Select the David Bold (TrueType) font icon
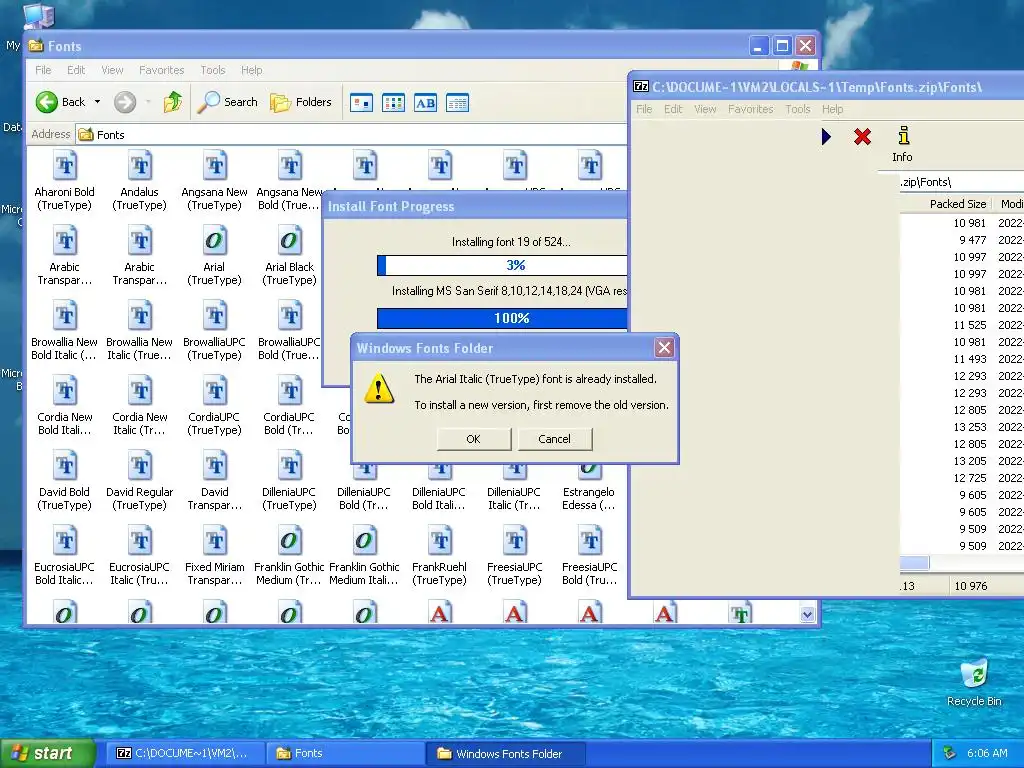This screenshot has height=768, width=1024. tap(65, 480)
